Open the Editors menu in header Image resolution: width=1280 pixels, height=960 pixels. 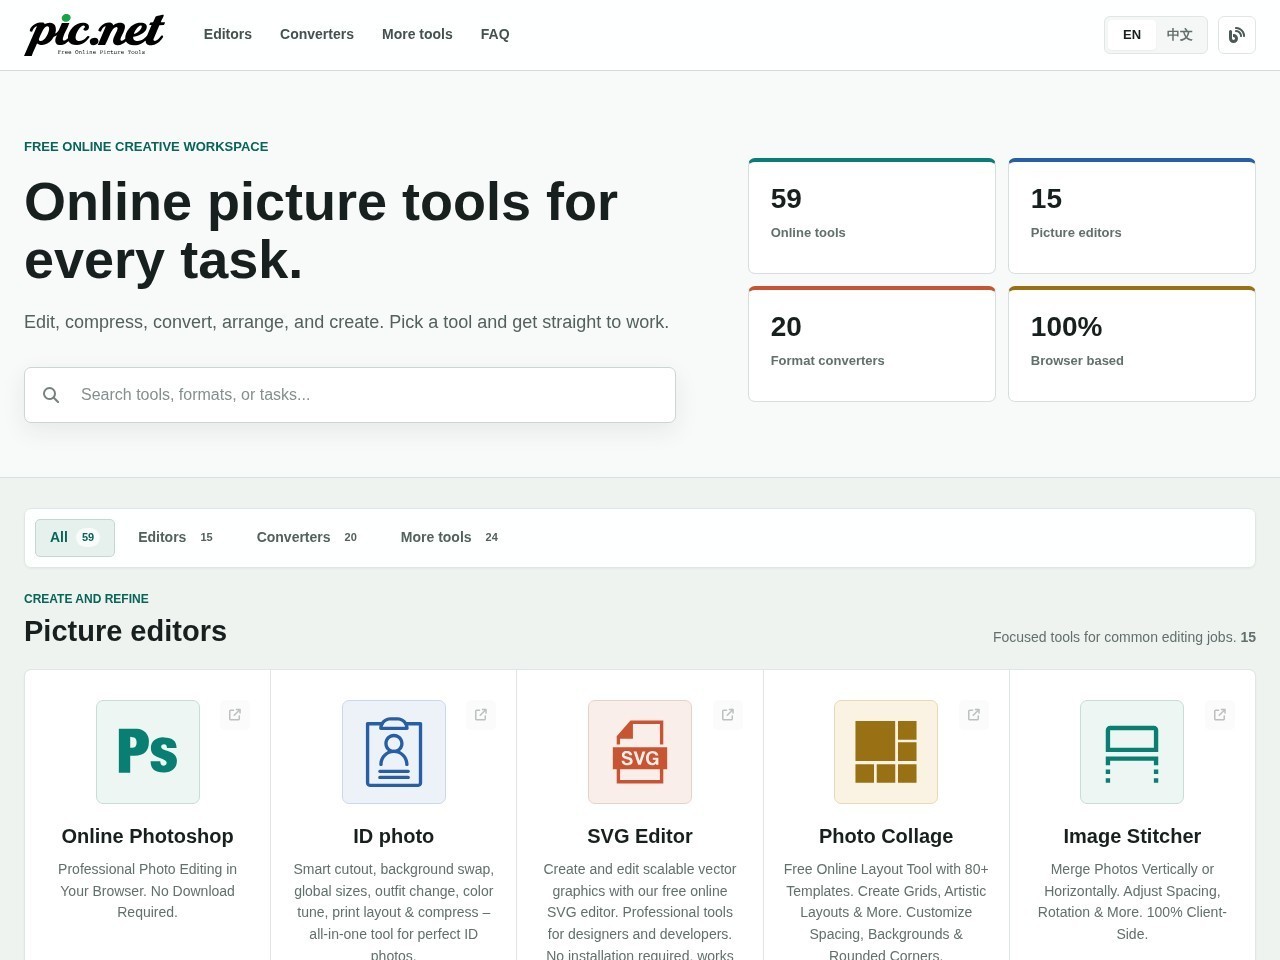228,34
